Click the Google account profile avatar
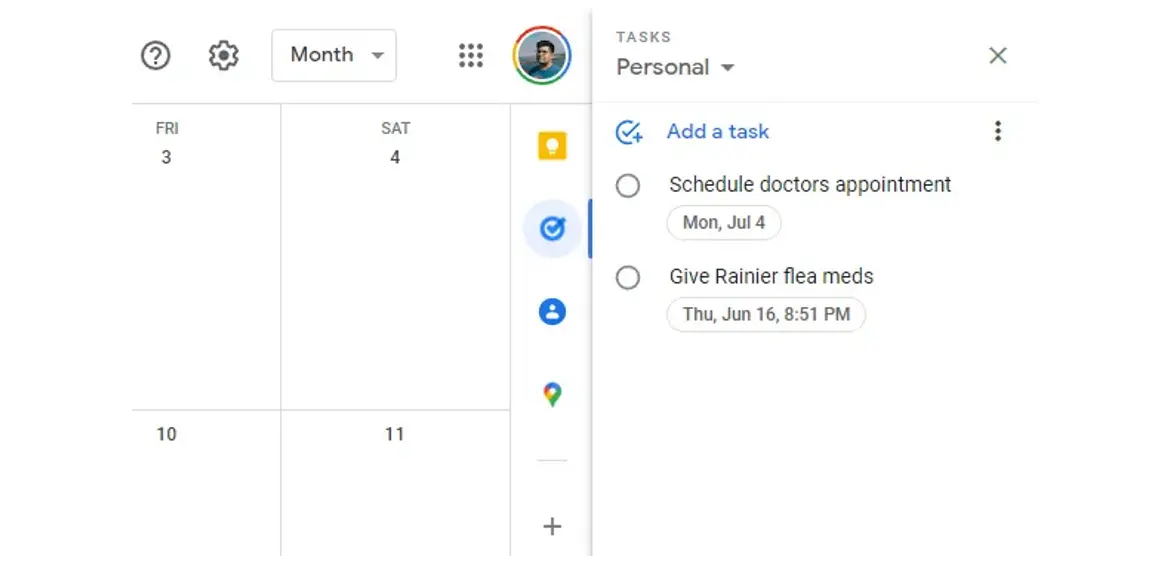Image resolution: width=1176 pixels, height=585 pixels. [x=541, y=55]
